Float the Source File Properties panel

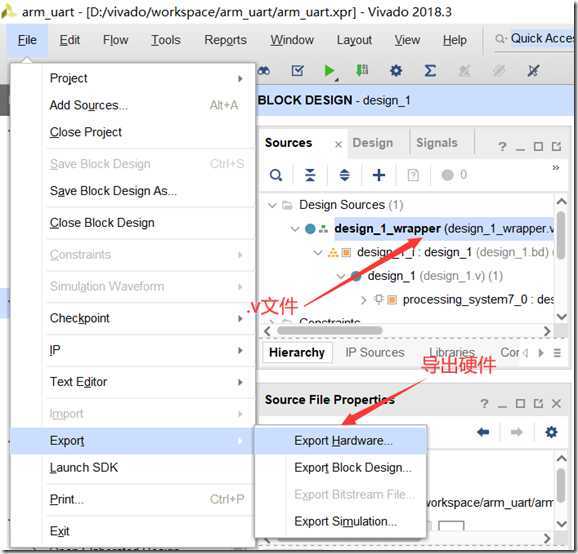tap(538, 404)
